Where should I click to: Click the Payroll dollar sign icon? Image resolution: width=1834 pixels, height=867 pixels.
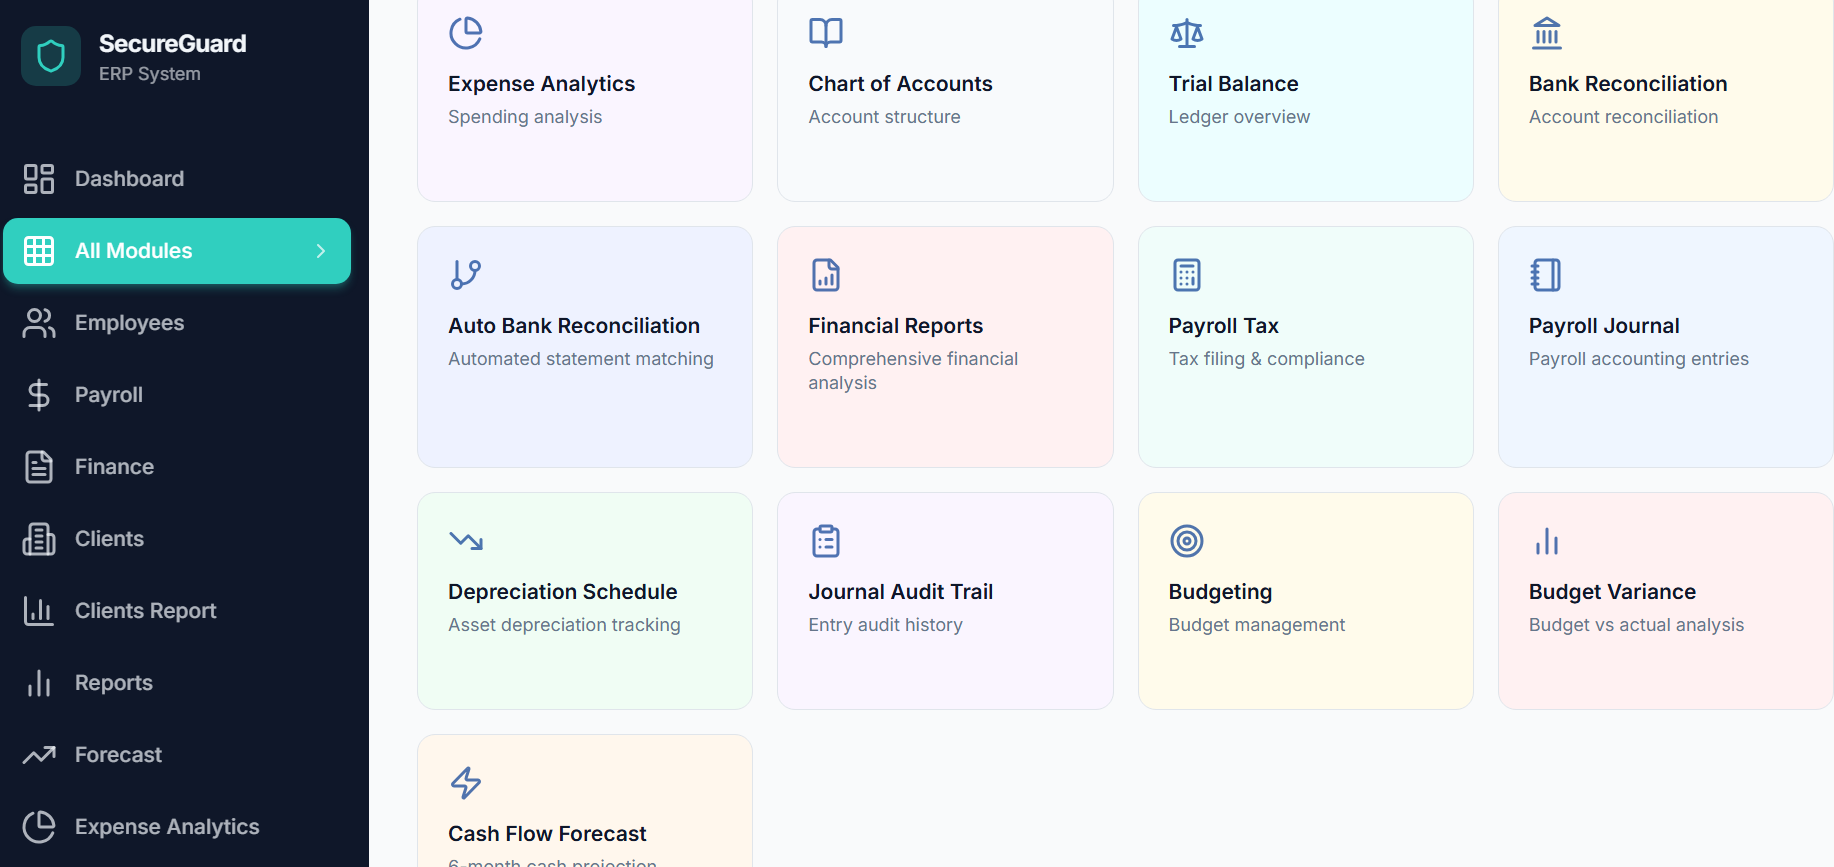39,395
